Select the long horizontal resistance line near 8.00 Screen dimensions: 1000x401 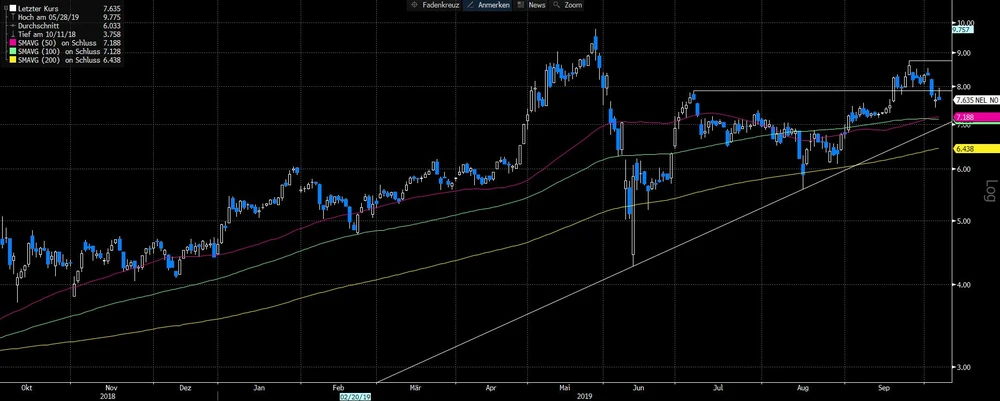coord(800,92)
